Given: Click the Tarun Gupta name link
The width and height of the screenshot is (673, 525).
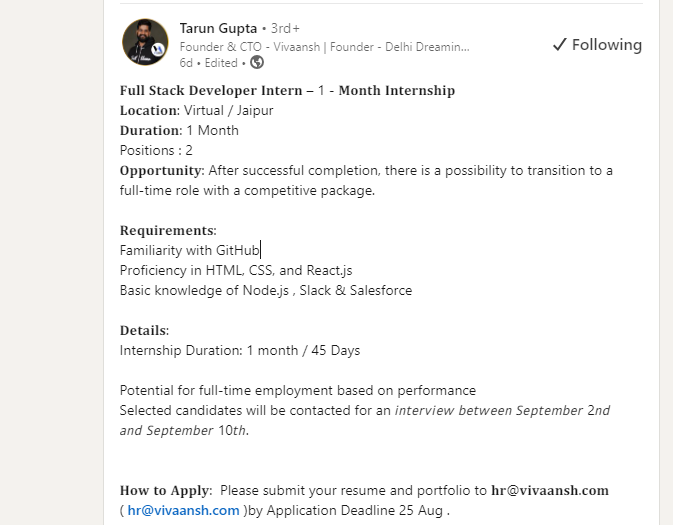Looking at the screenshot, I should tap(218, 28).
